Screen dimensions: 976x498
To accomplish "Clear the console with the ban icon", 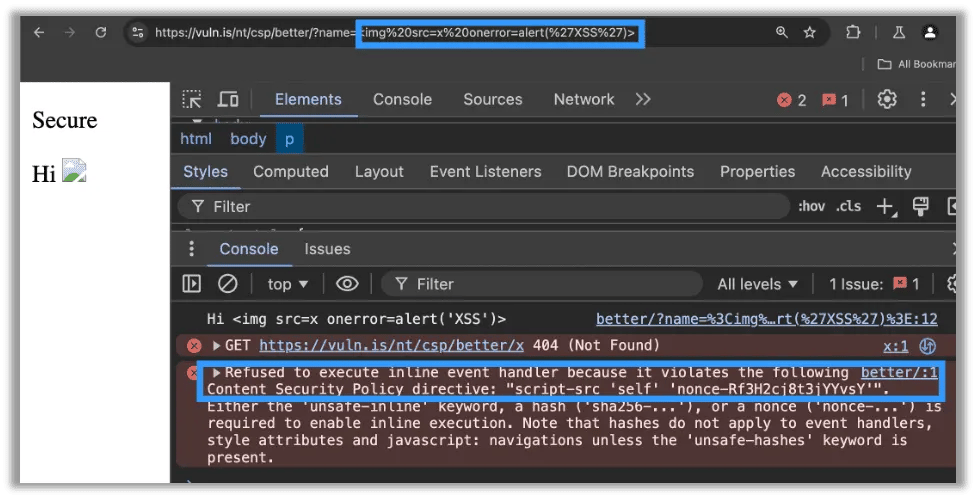I will point(227,284).
